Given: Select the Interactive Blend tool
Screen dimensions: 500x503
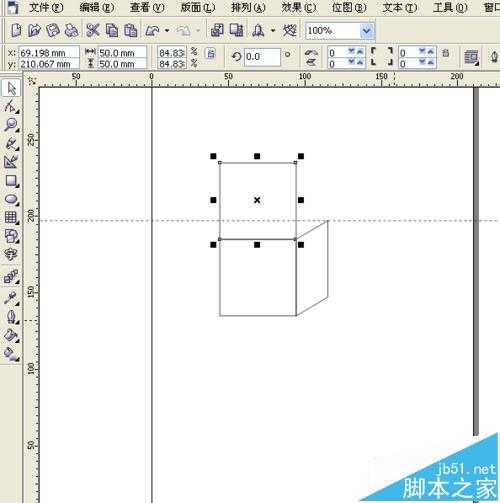Looking at the screenshot, I should [x=11, y=277].
